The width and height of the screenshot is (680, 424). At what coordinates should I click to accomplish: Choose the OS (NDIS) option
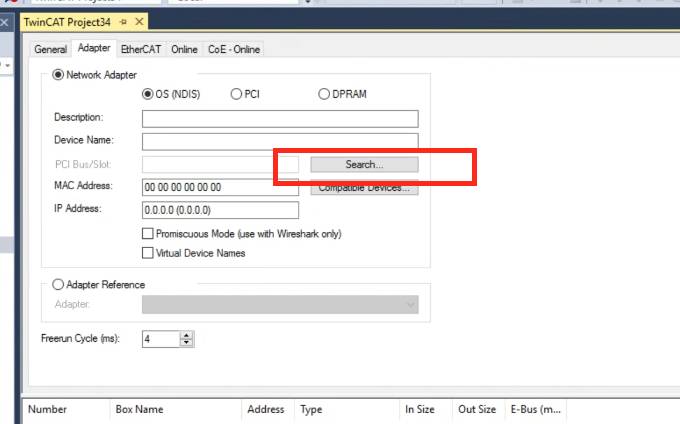[147, 94]
